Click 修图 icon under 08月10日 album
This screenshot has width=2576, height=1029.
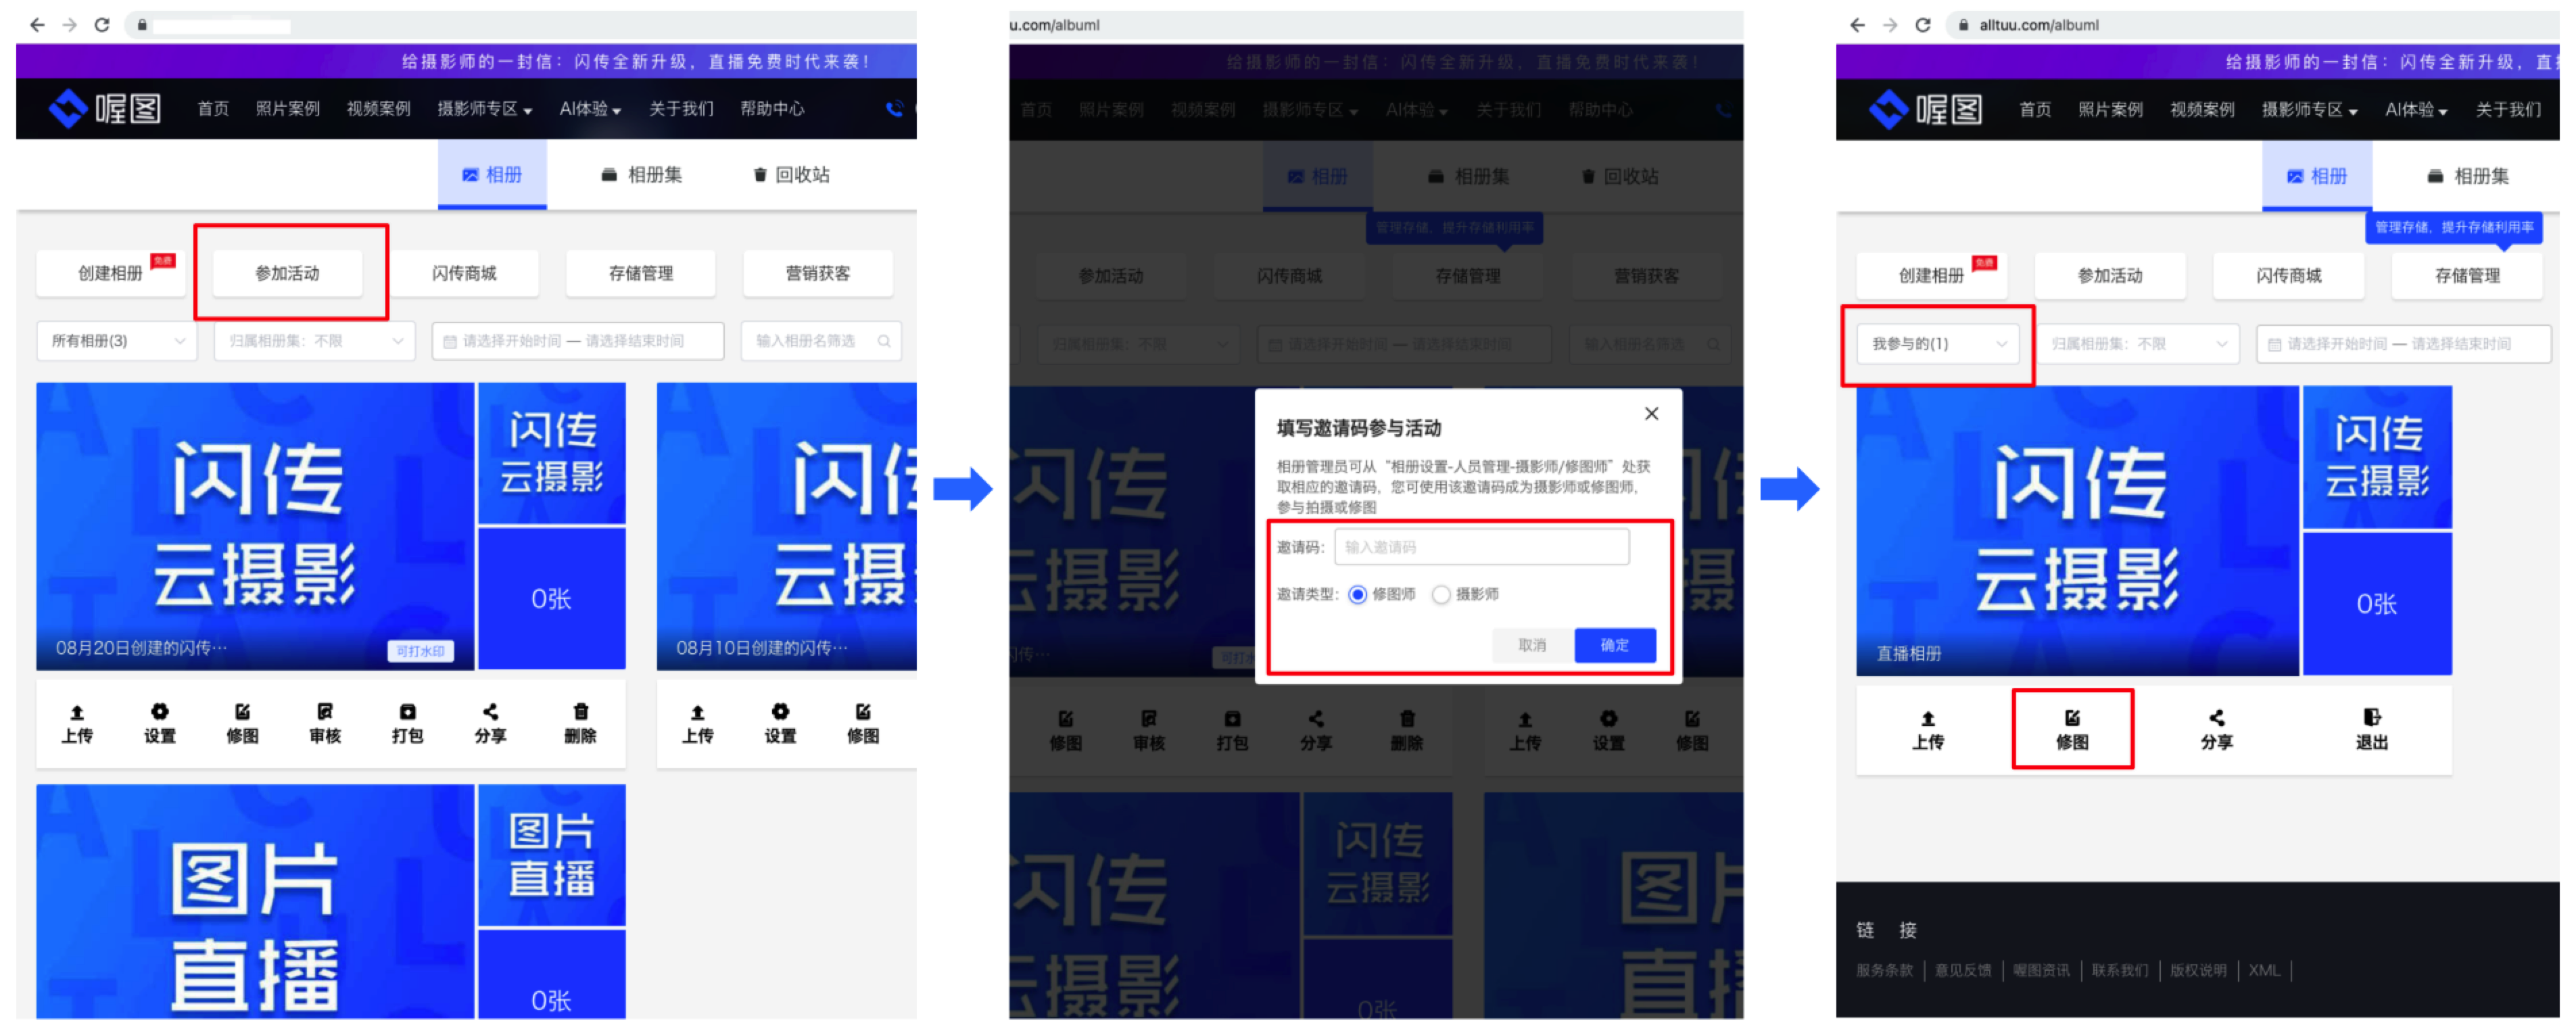863,712
